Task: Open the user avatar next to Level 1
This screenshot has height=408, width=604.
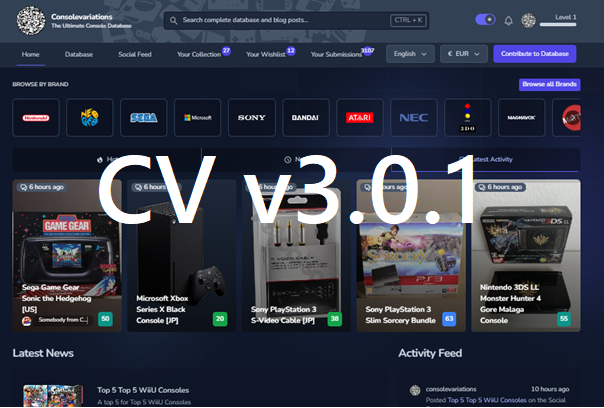Action: click(528, 20)
